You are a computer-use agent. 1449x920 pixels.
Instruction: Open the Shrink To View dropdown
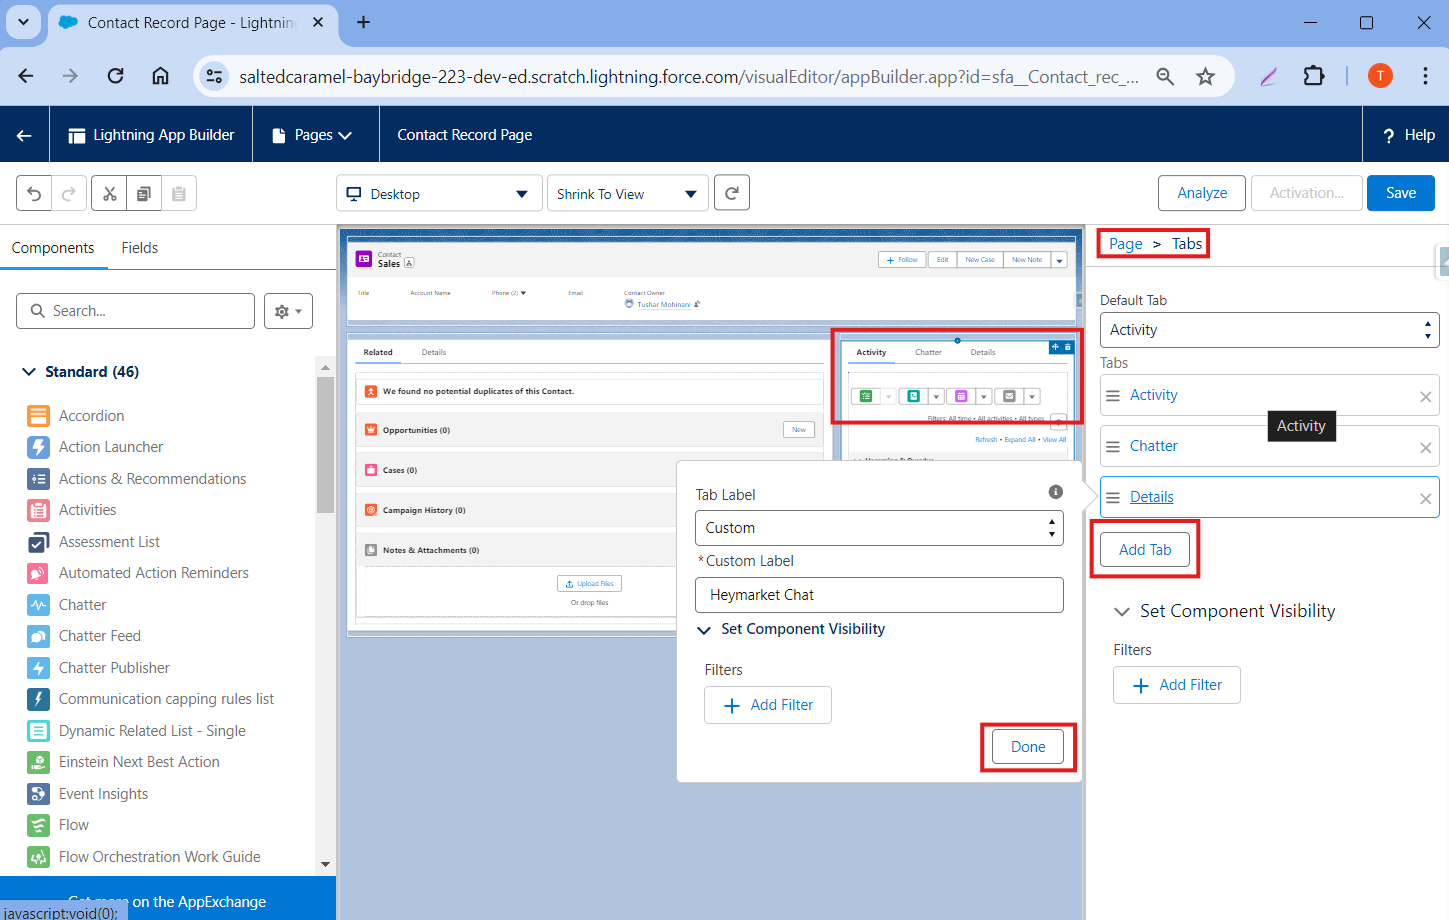pyautogui.click(x=627, y=194)
